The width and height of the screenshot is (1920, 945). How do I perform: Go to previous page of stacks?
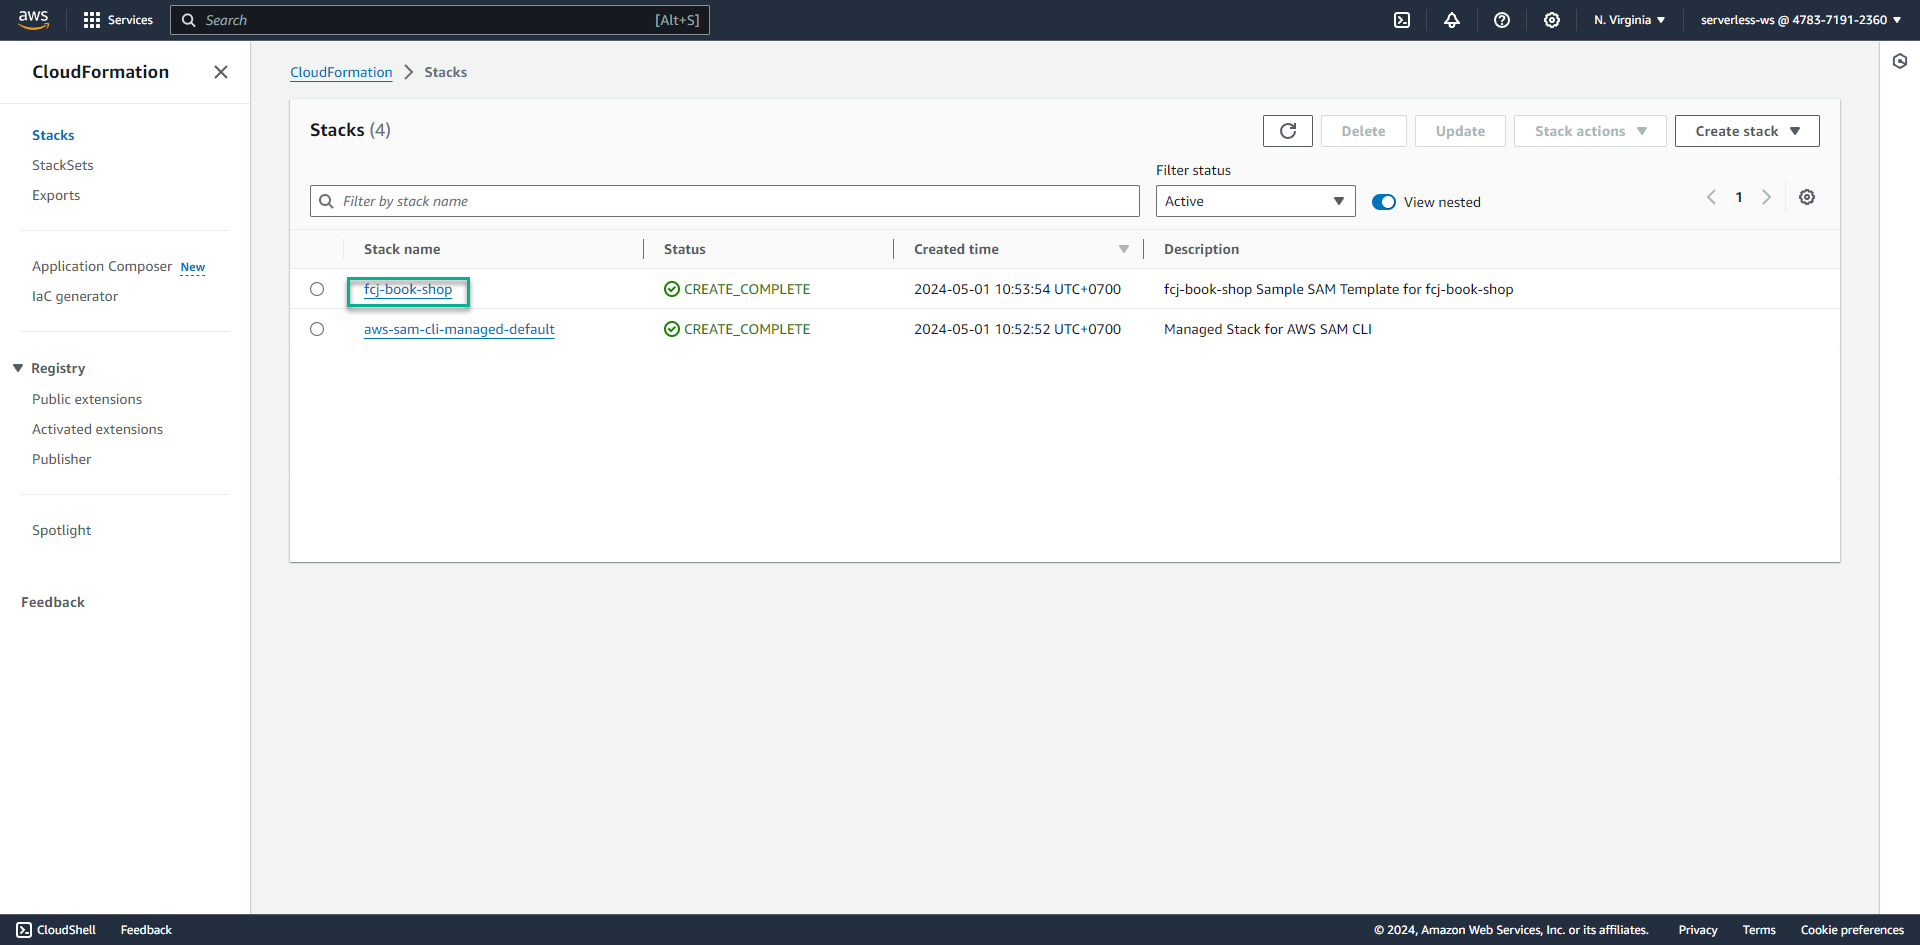1711,197
